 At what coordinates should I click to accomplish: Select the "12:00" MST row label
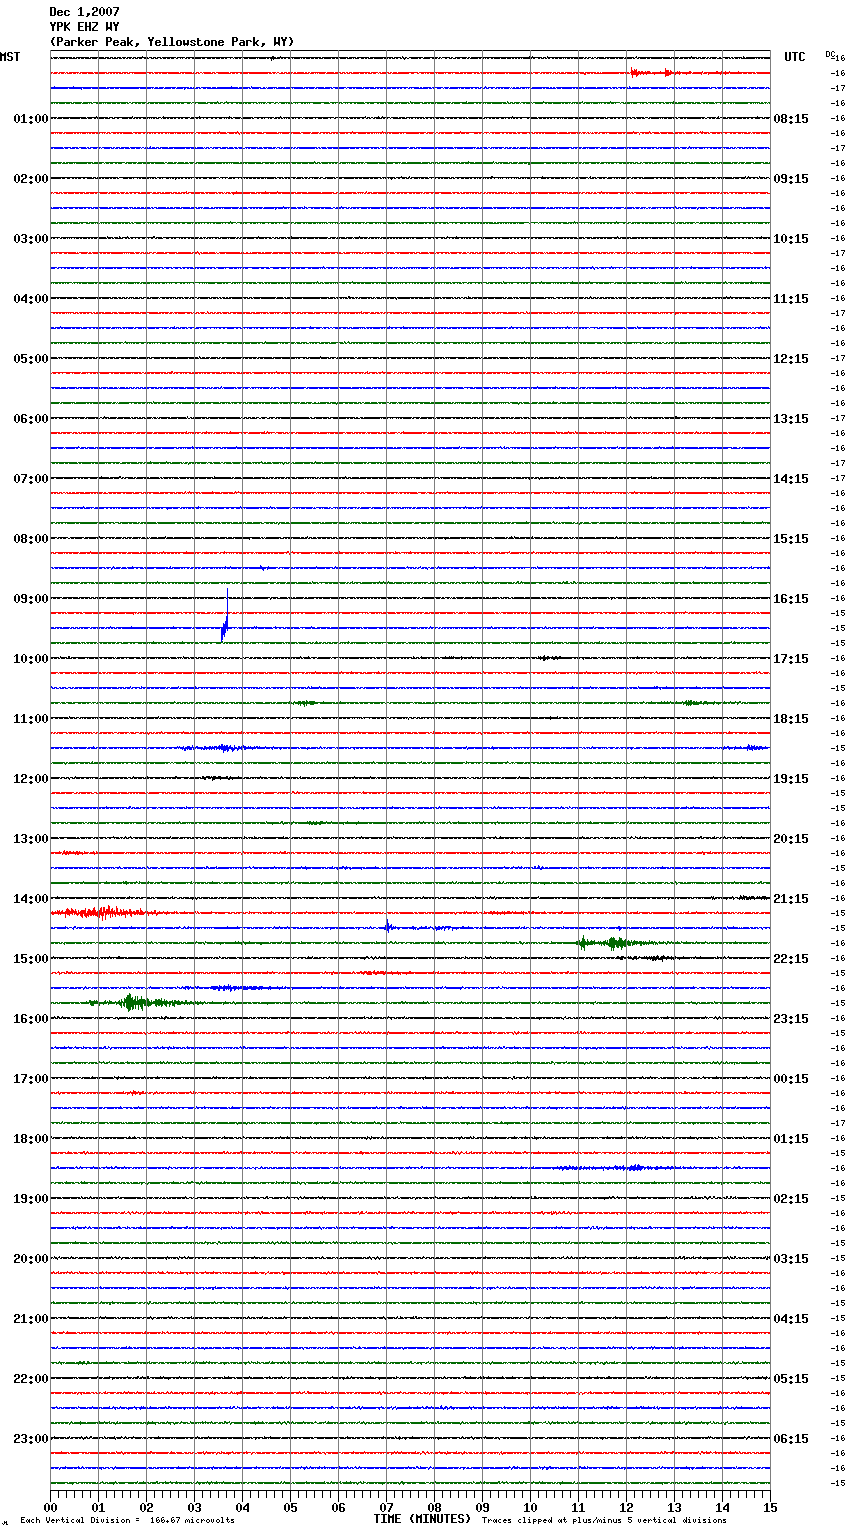(x=31, y=779)
